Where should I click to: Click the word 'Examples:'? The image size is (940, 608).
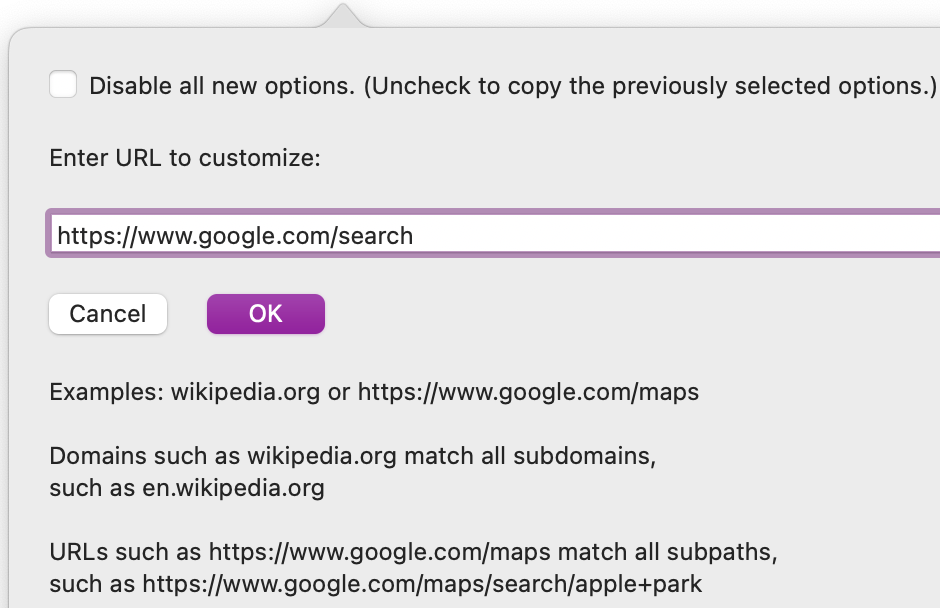click(106, 392)
